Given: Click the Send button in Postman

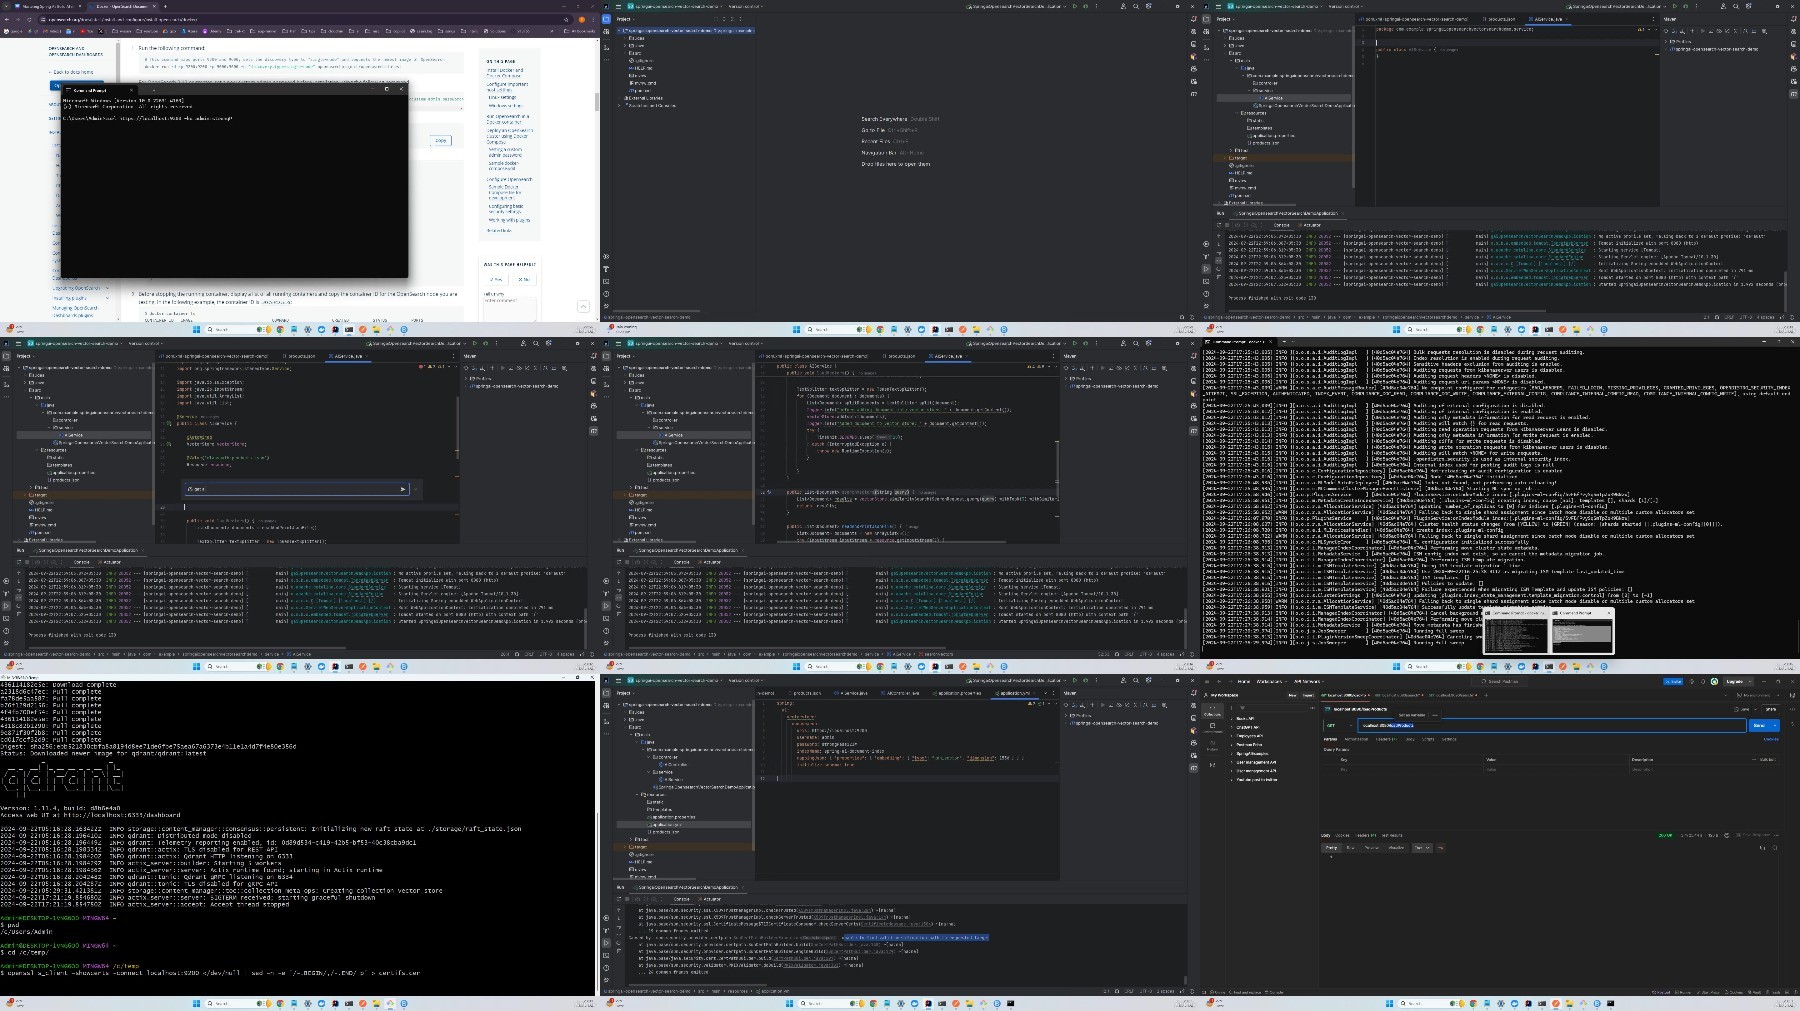Looking at the screenshot, I should tap(1759, 725).
